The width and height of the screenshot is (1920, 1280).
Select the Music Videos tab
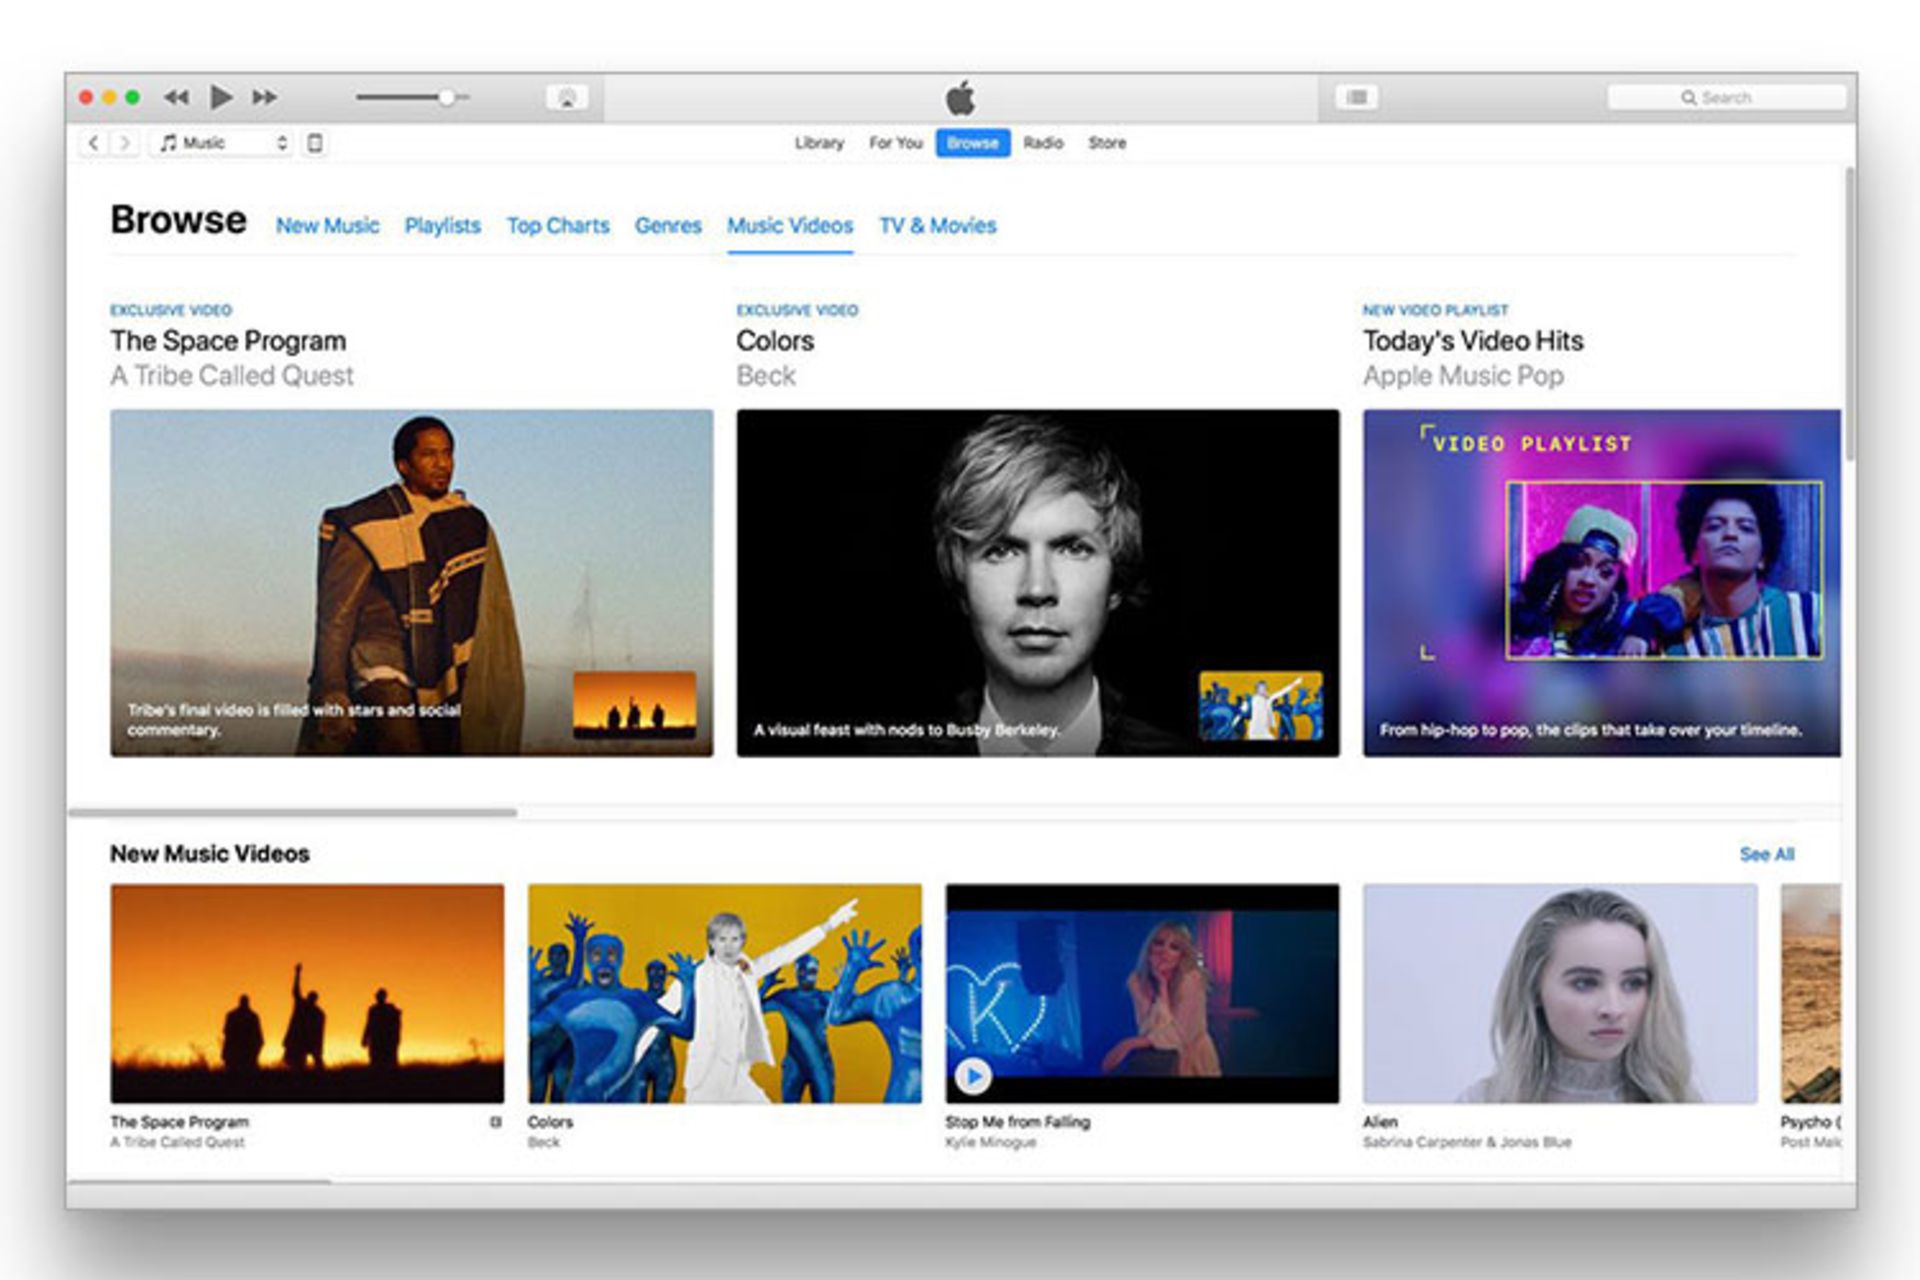[791, 226]
